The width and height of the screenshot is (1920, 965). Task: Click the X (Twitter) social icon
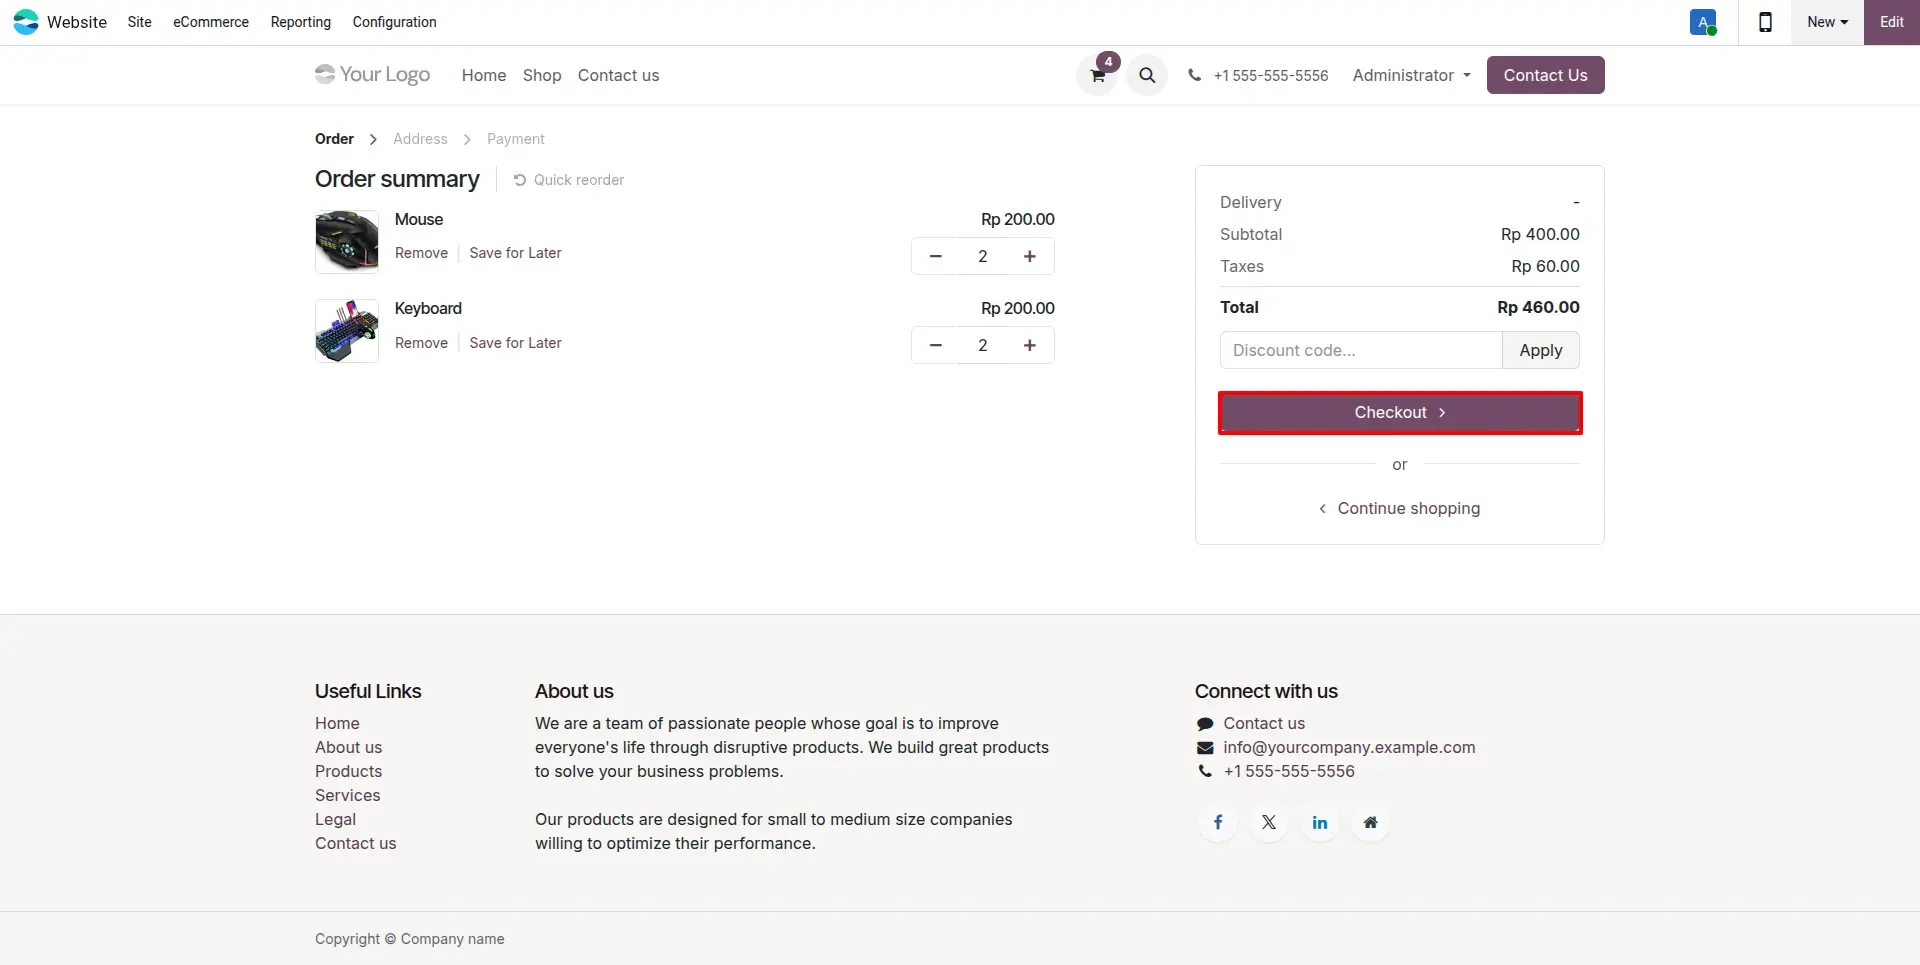(1269, 822)
